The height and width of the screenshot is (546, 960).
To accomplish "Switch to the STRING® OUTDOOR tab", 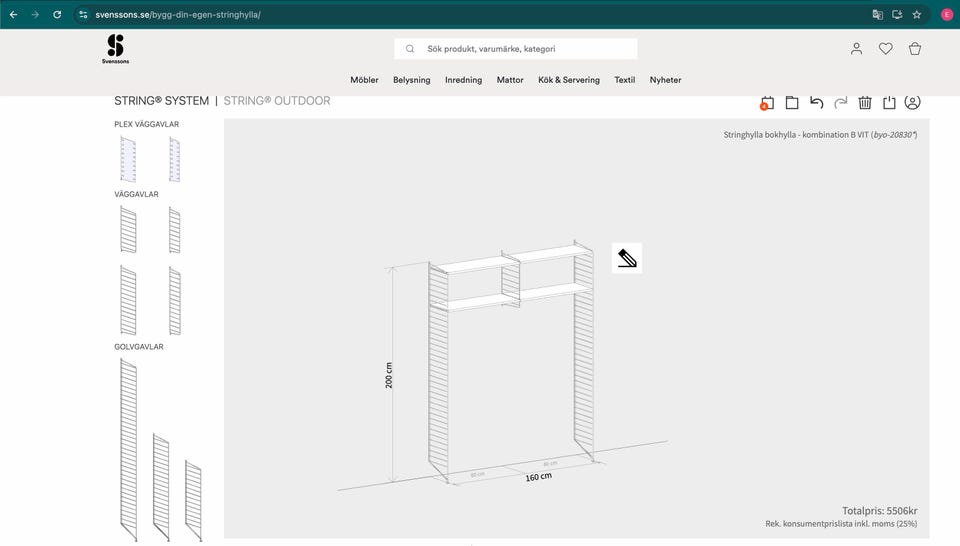I will coord(276,101).
